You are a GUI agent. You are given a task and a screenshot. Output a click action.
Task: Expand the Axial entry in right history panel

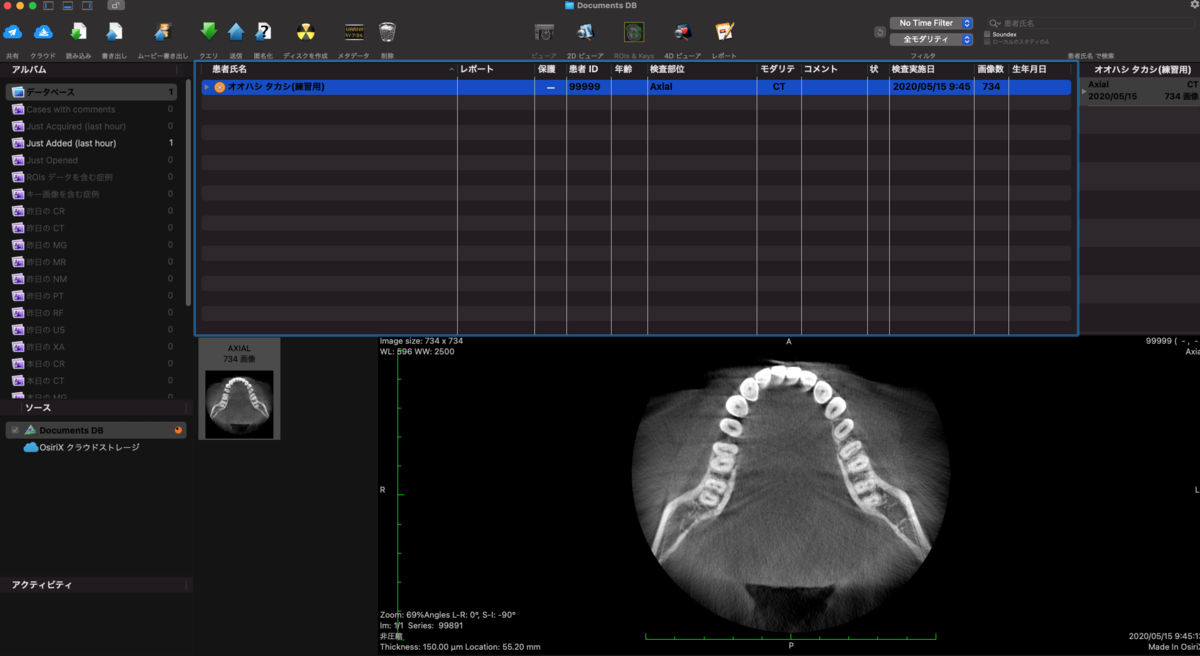coord(1083,91)
